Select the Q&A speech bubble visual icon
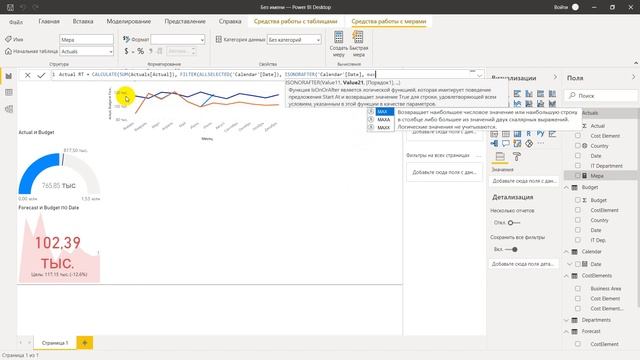 (506, 143)
